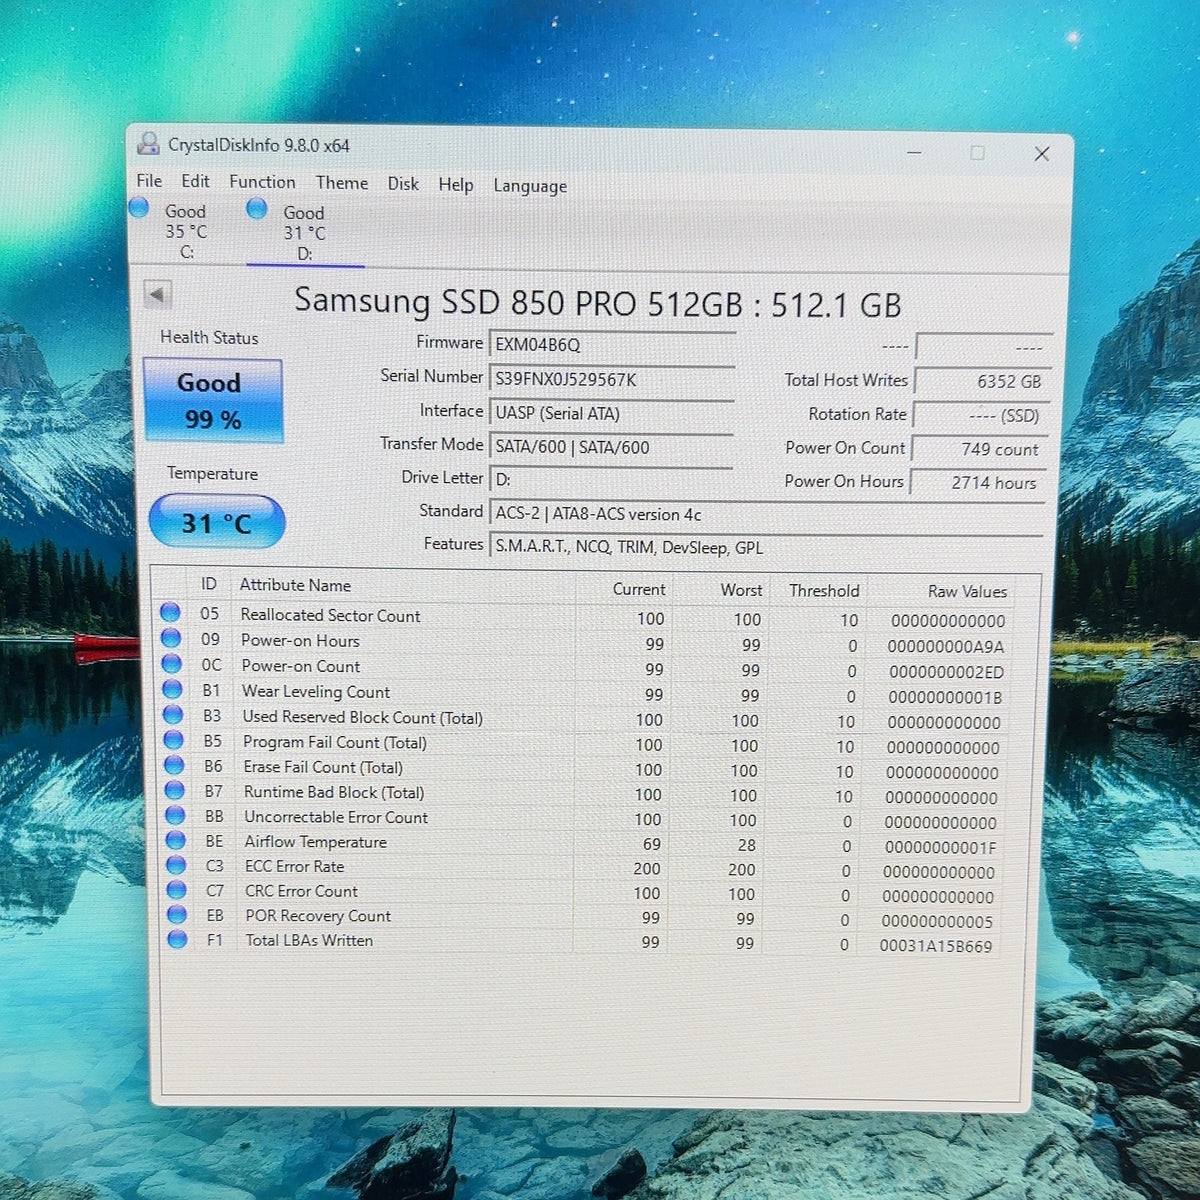
Task: Select the Wear Leveling Count attribute name
Action: click(316, 691)
